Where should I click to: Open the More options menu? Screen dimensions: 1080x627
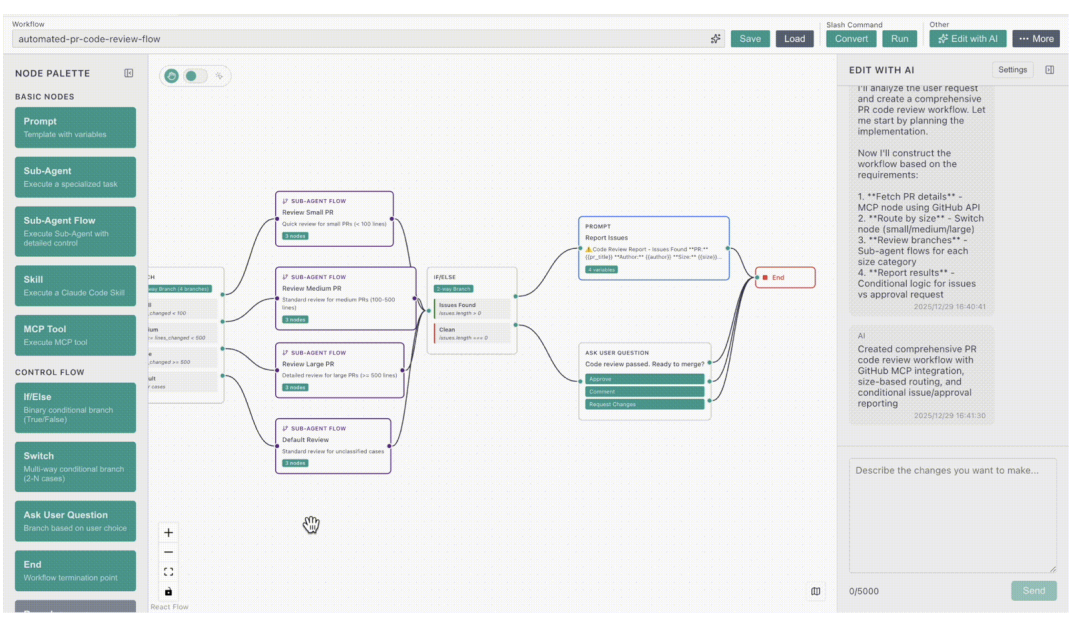1035,39
